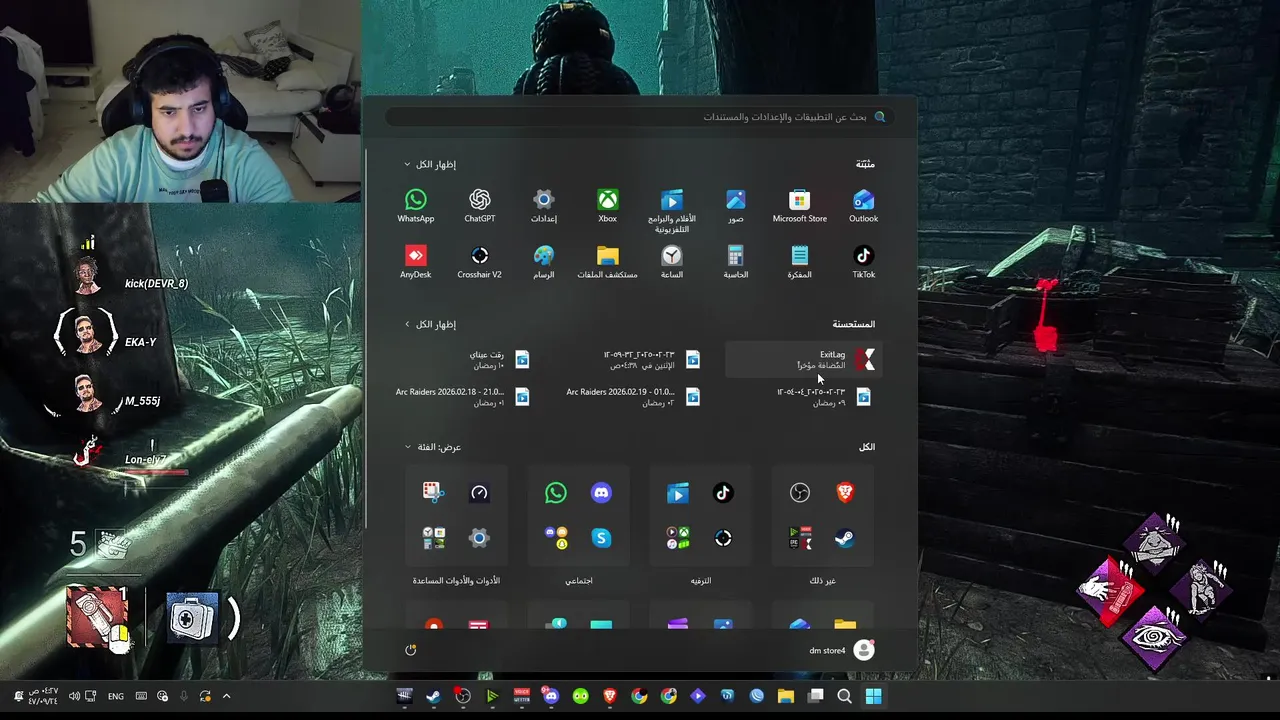This screenshot has height=720, width=1280.
Task: Launch the pinned TikTok app
Action: pyautogui.click(x=864, y=262)
